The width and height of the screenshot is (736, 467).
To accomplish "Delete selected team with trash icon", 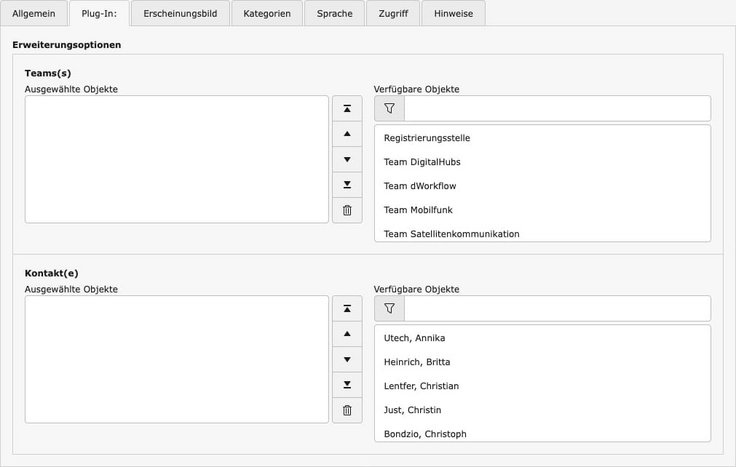I will (x=347, y=210).
